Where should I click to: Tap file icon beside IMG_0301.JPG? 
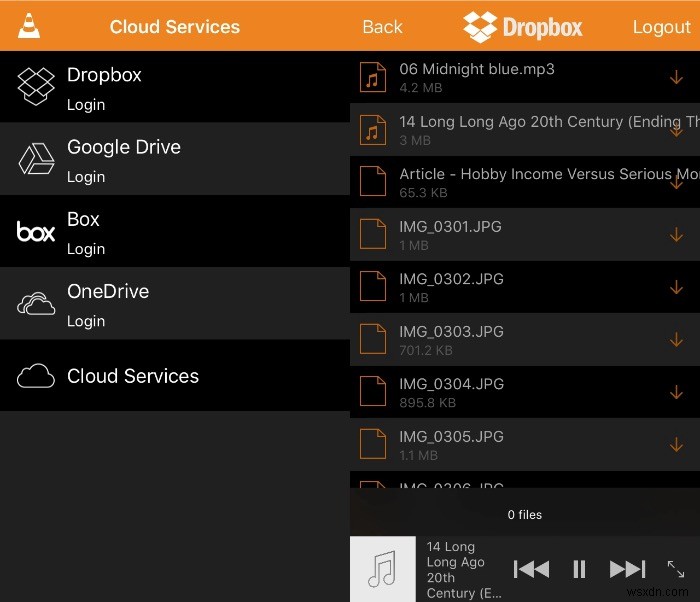click(373, 234)
